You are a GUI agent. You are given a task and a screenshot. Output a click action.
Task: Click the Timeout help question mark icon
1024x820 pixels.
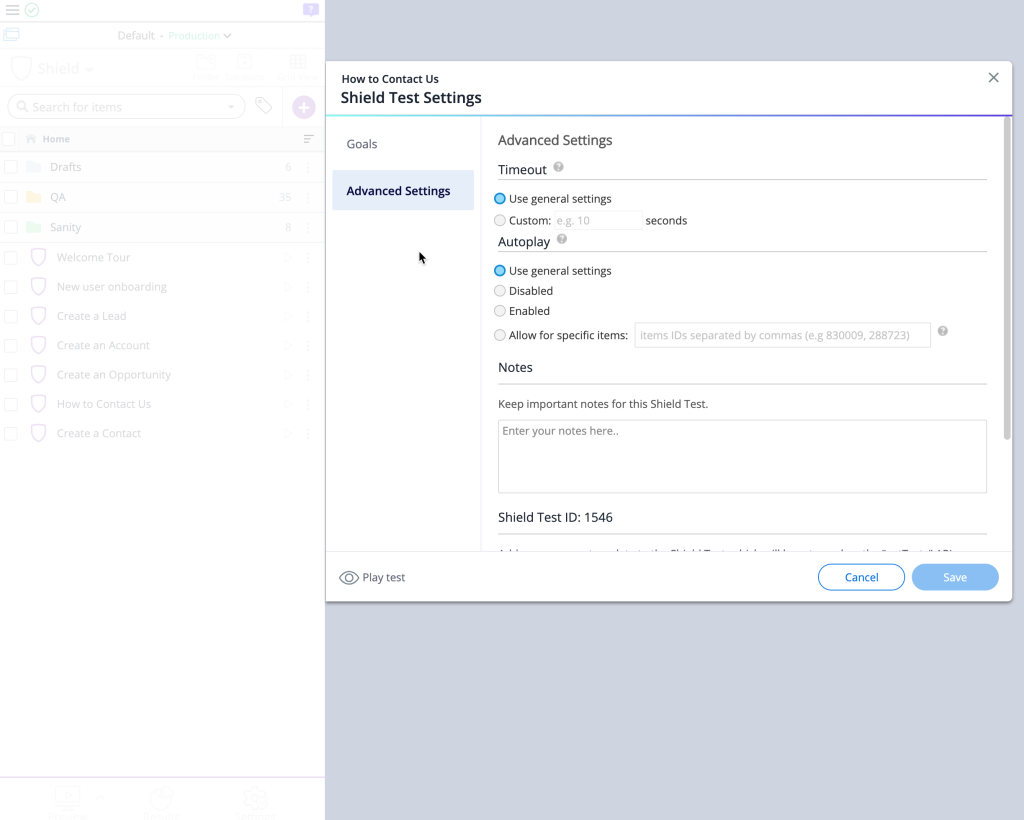[559, 168]
